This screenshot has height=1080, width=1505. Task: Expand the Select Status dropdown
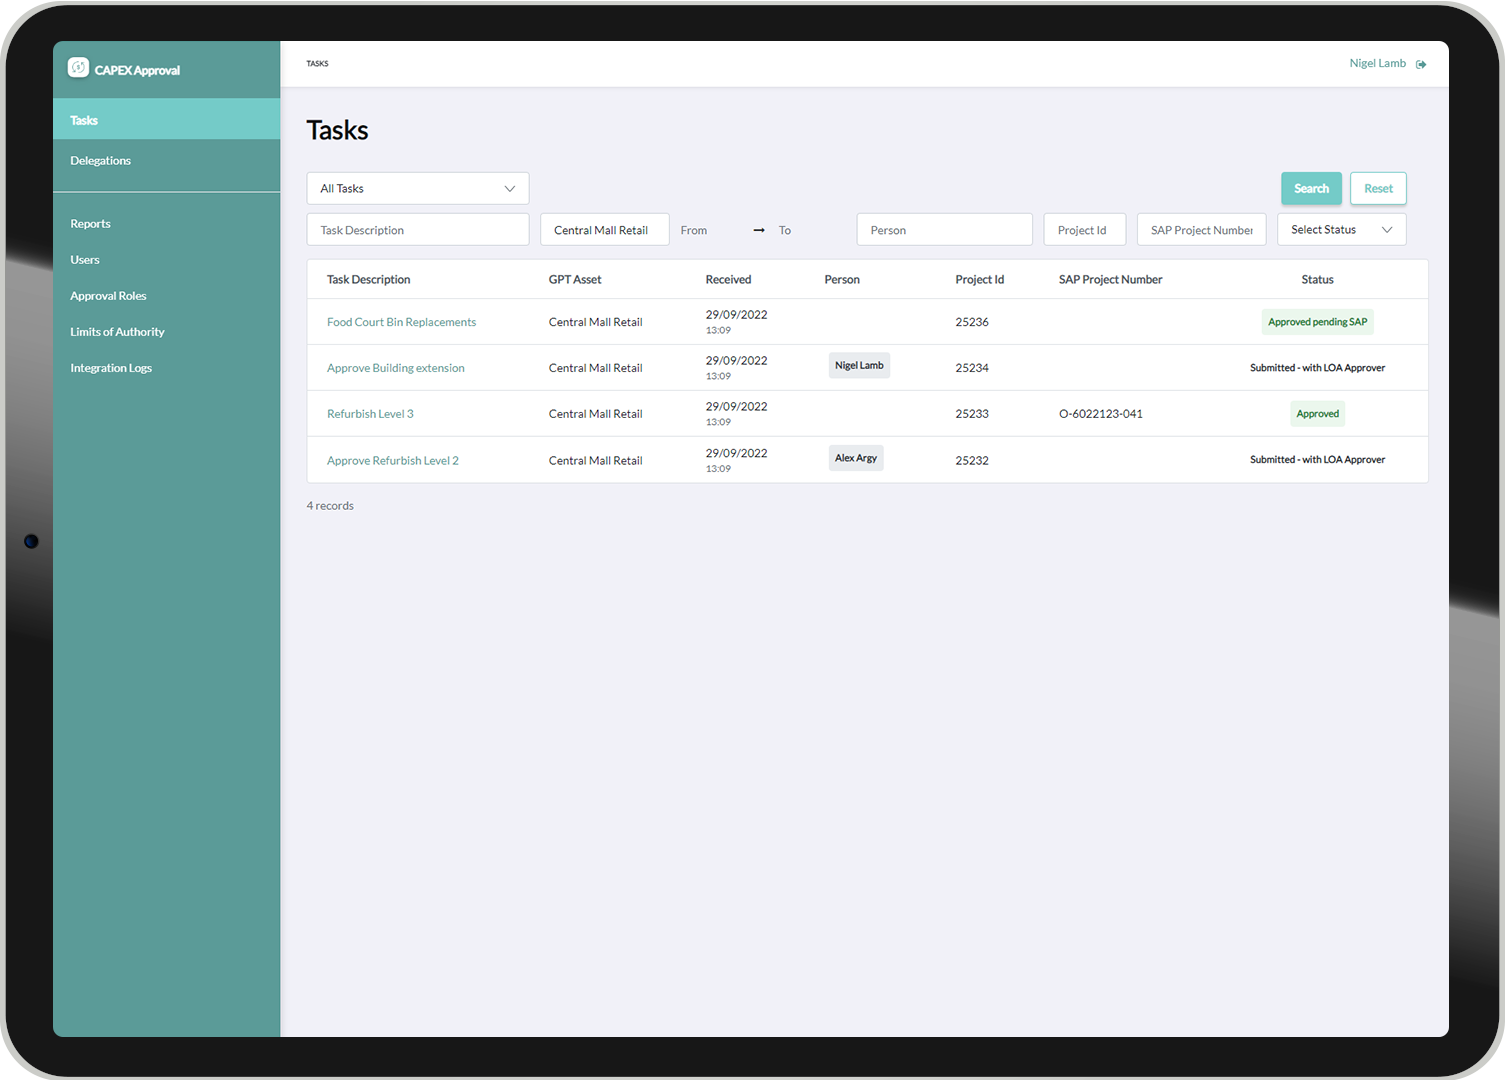click(1342, 229)
